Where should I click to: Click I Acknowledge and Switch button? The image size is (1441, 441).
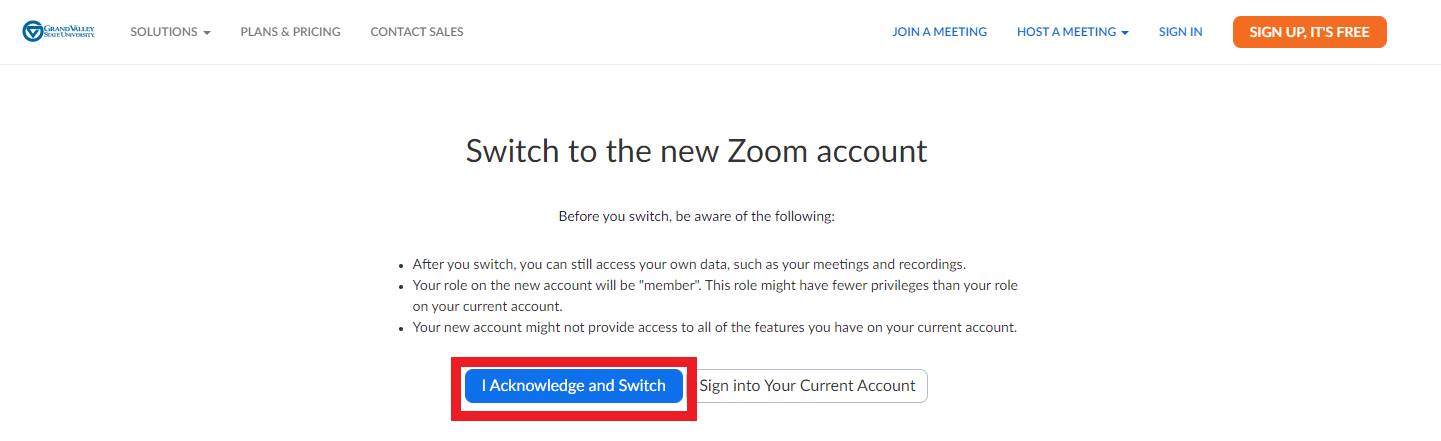[573, 386]
